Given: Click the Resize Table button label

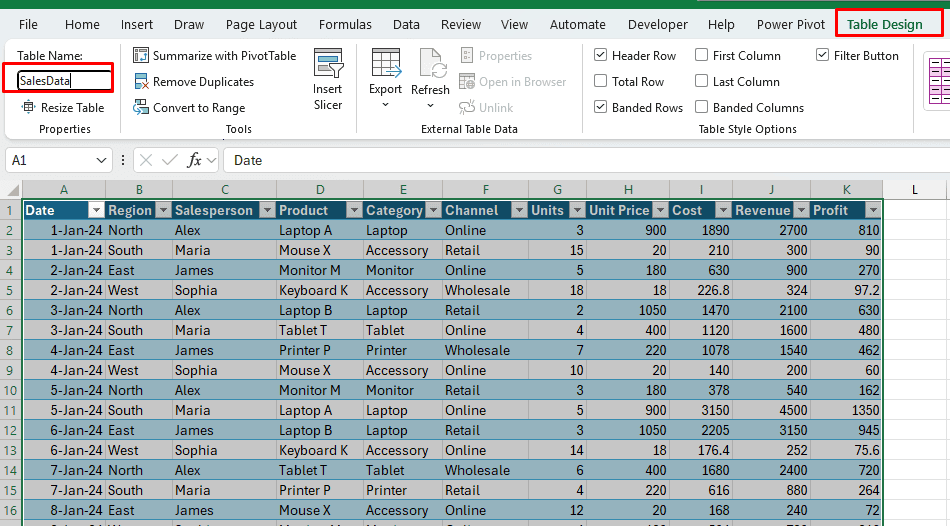Looking at the screenshot, I should (72, 108).
